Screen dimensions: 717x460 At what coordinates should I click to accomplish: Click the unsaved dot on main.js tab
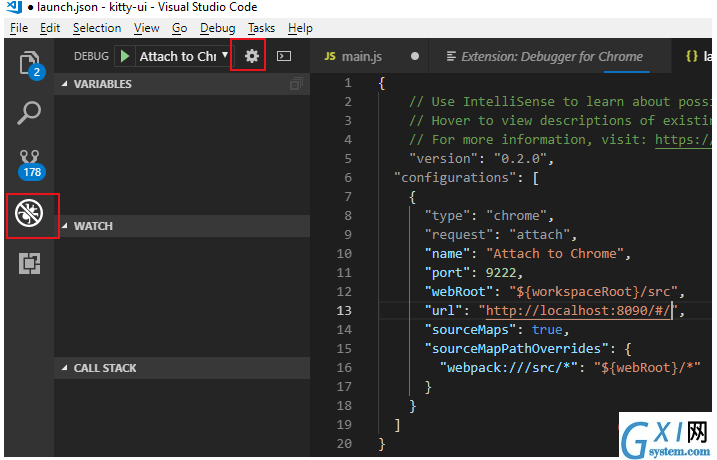415,56
